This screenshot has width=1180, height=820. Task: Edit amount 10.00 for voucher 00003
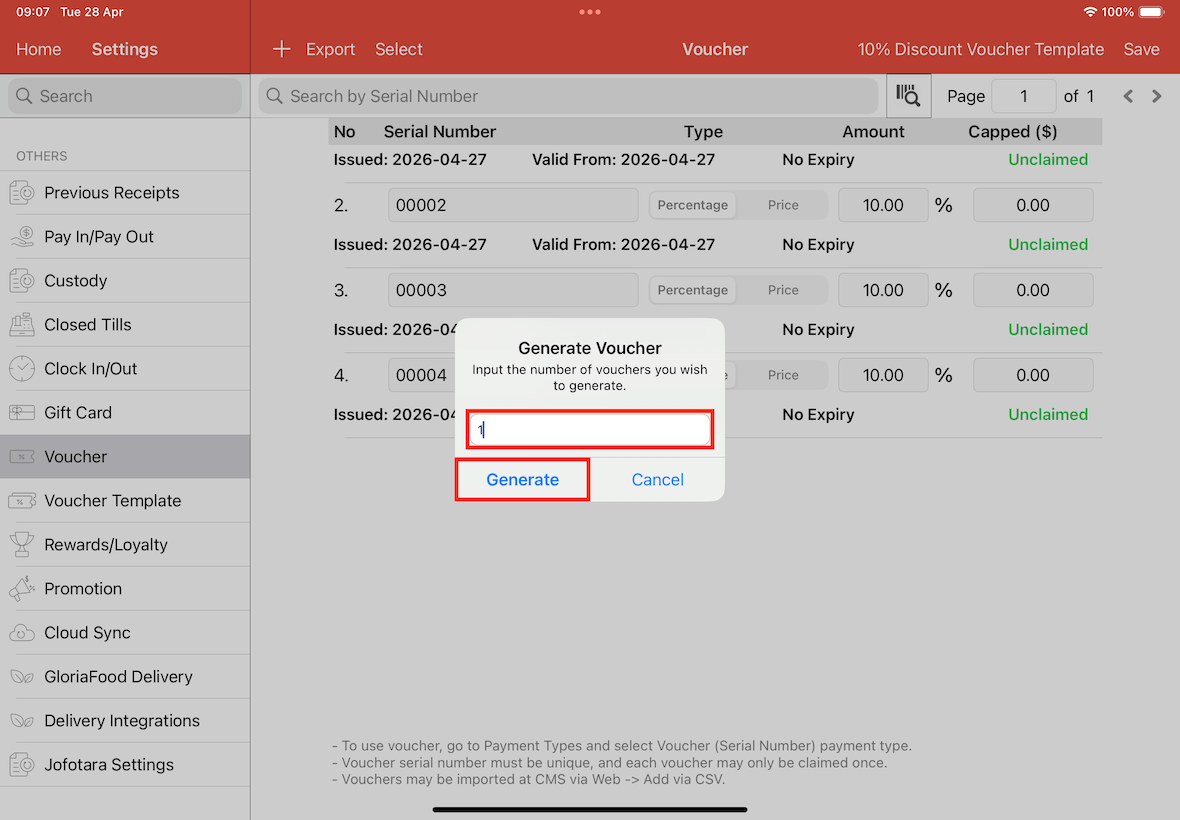click(x=883, y=290)
